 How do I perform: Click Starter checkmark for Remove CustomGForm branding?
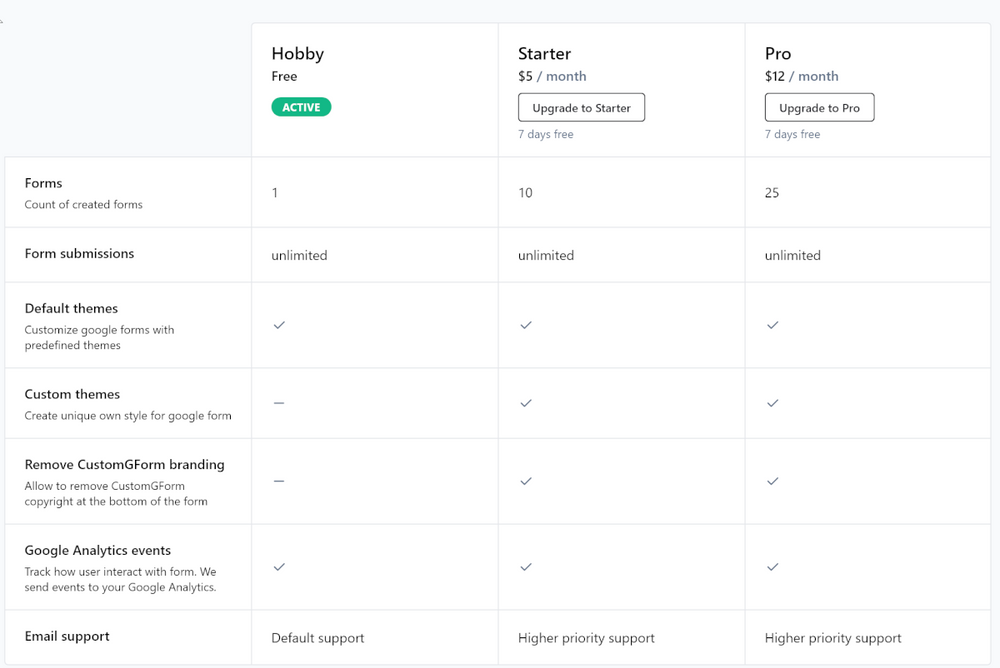click(526, 481)
